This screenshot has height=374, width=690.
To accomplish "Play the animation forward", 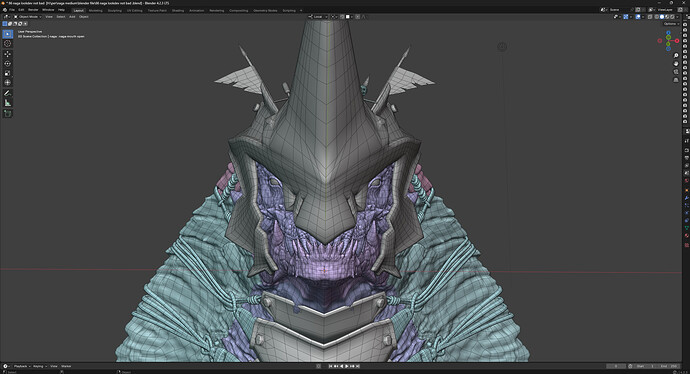I will [x=346, y=366].
